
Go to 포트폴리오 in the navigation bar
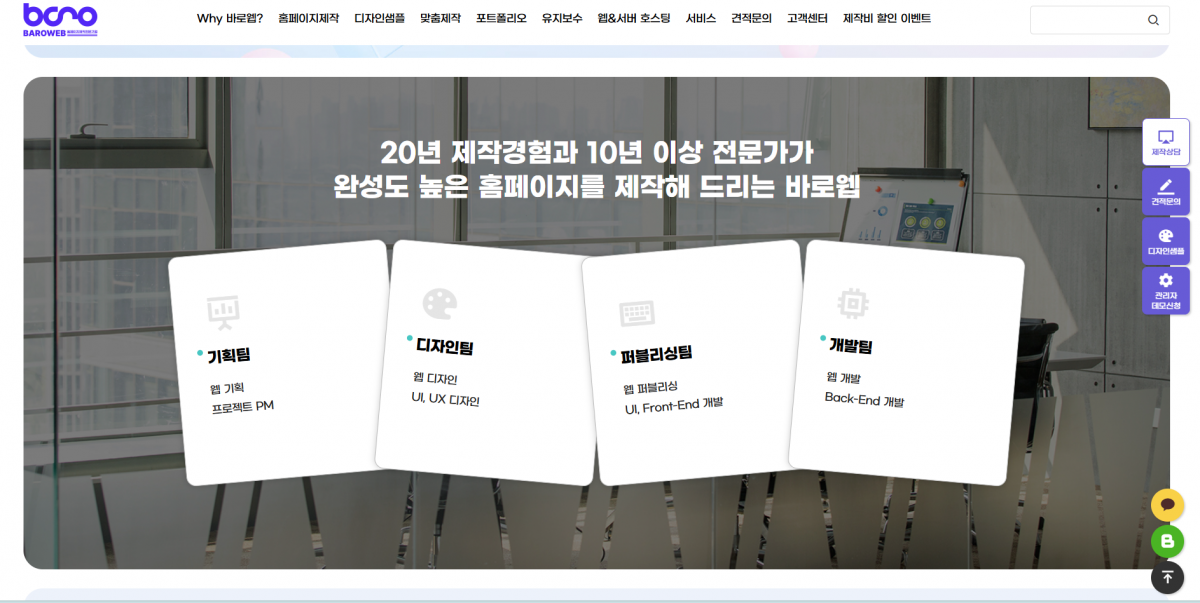(x=501, y=19)
